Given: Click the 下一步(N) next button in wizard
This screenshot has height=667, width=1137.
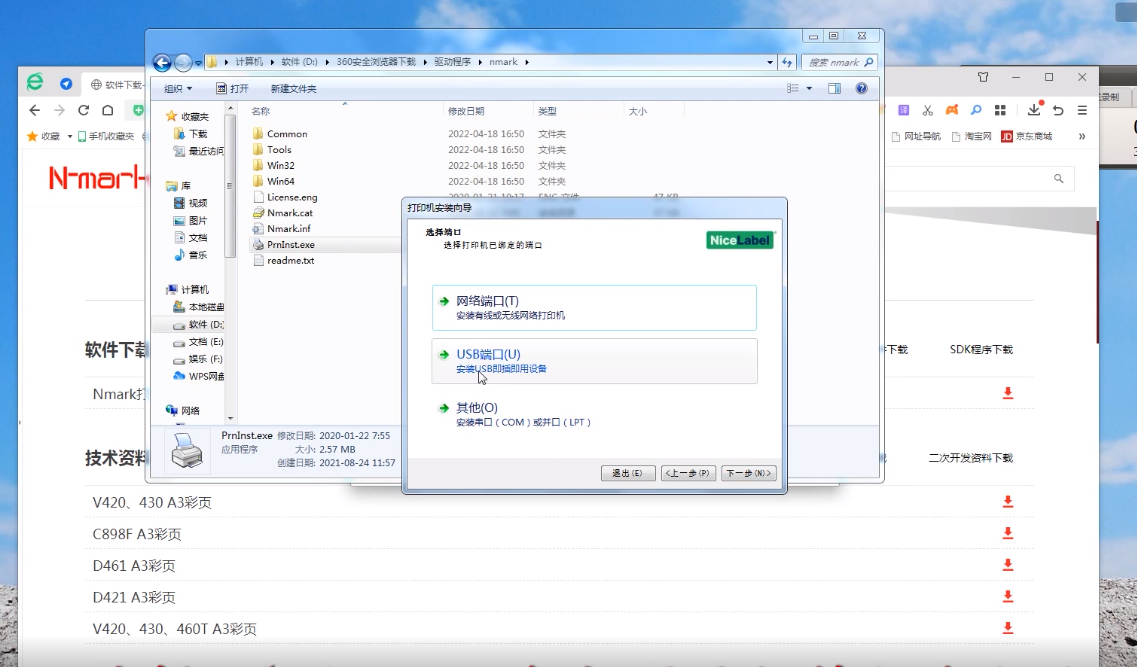Looking at the screenshot, I should coord(746,473).
